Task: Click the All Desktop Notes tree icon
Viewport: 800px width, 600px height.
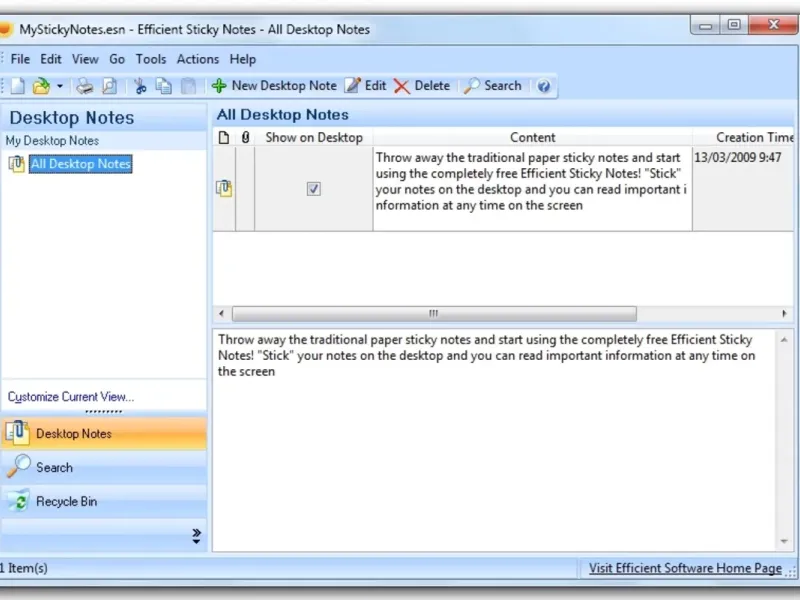Action: pos(16,164)
